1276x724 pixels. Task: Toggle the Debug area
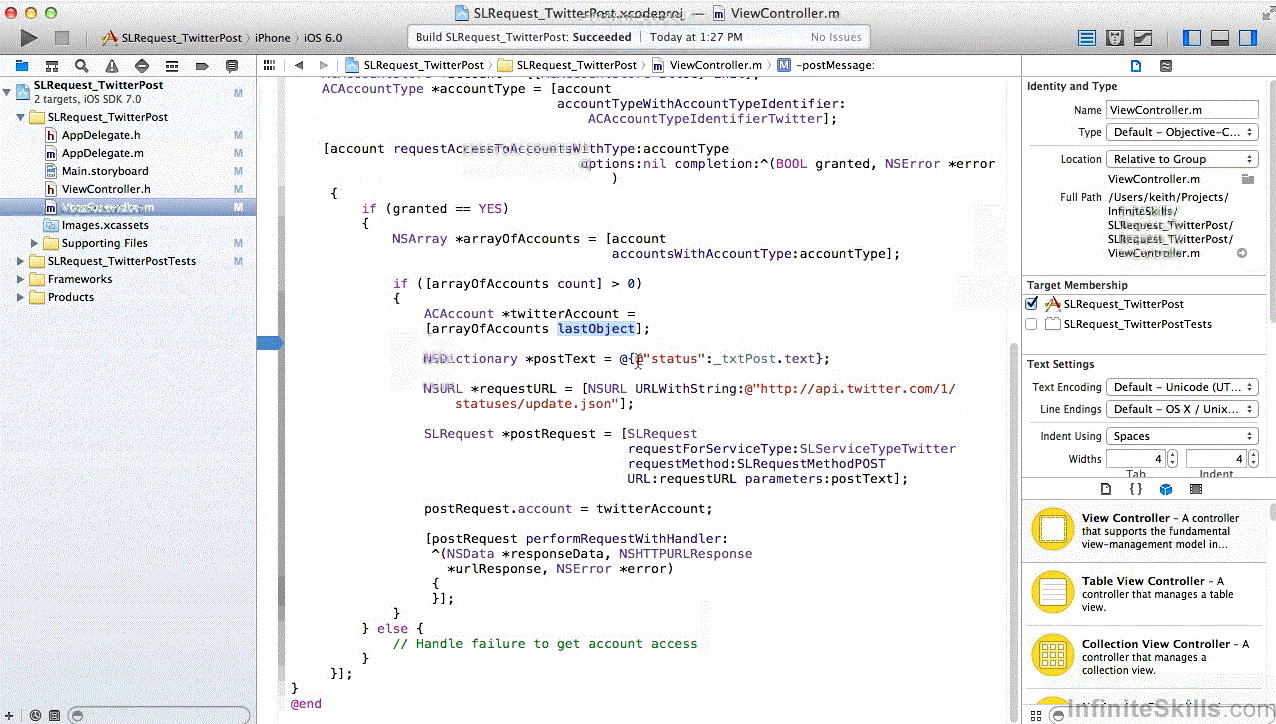[1219, 38]
